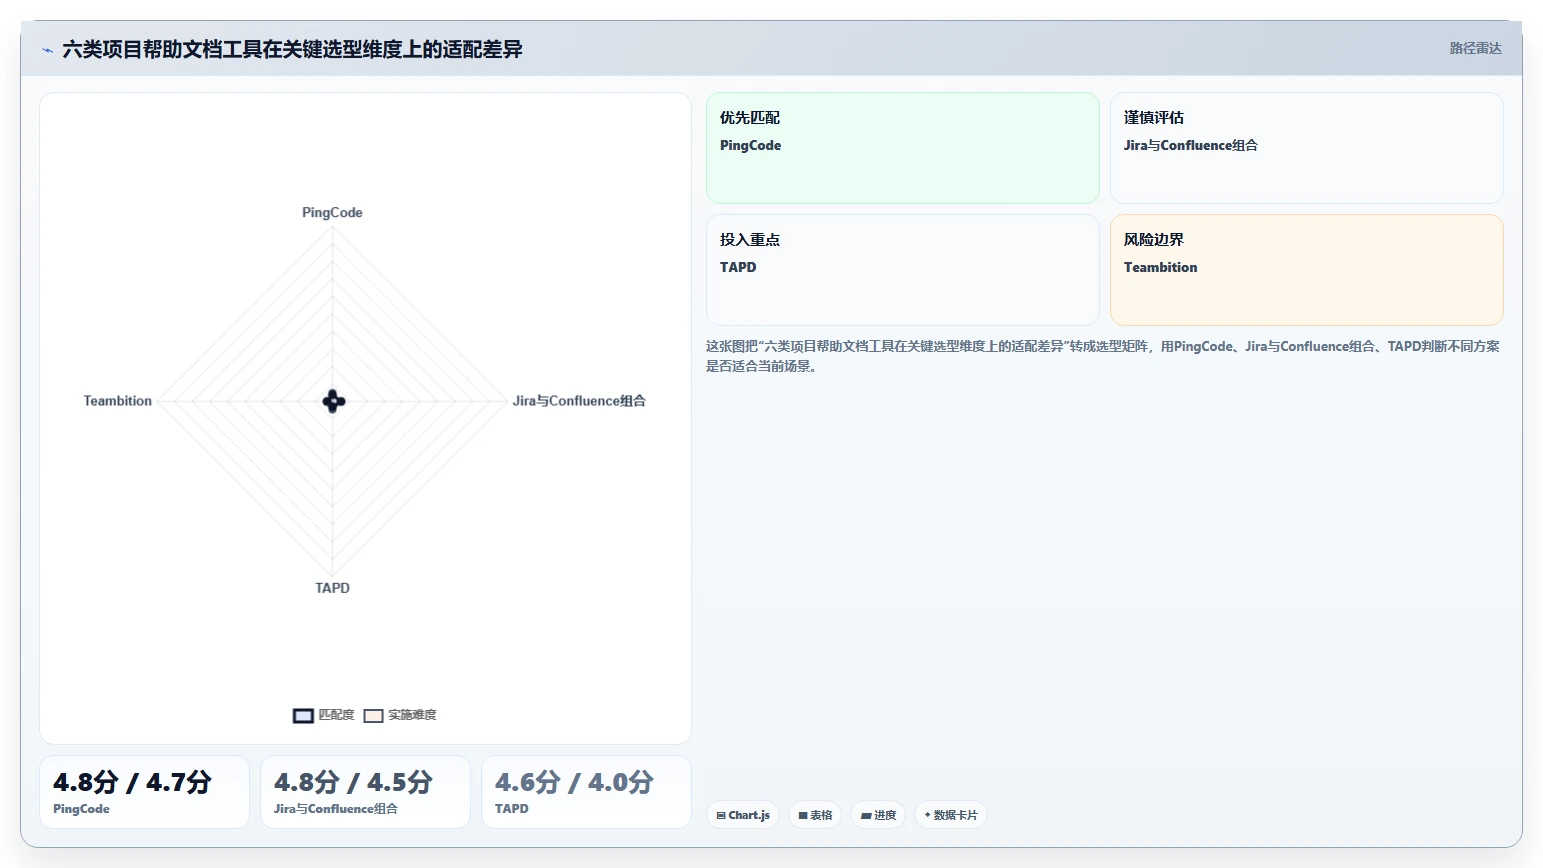
Task: Click the header icon beside the title
Action: (x=47, y=50)
